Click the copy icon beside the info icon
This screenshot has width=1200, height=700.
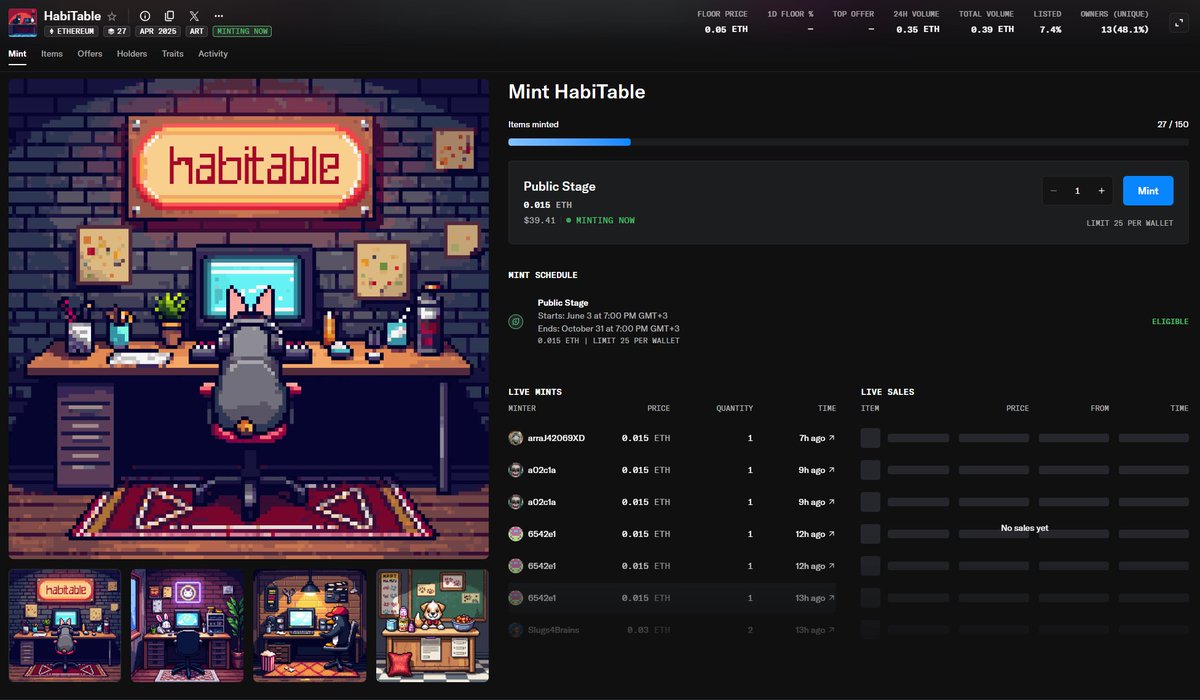169,16
